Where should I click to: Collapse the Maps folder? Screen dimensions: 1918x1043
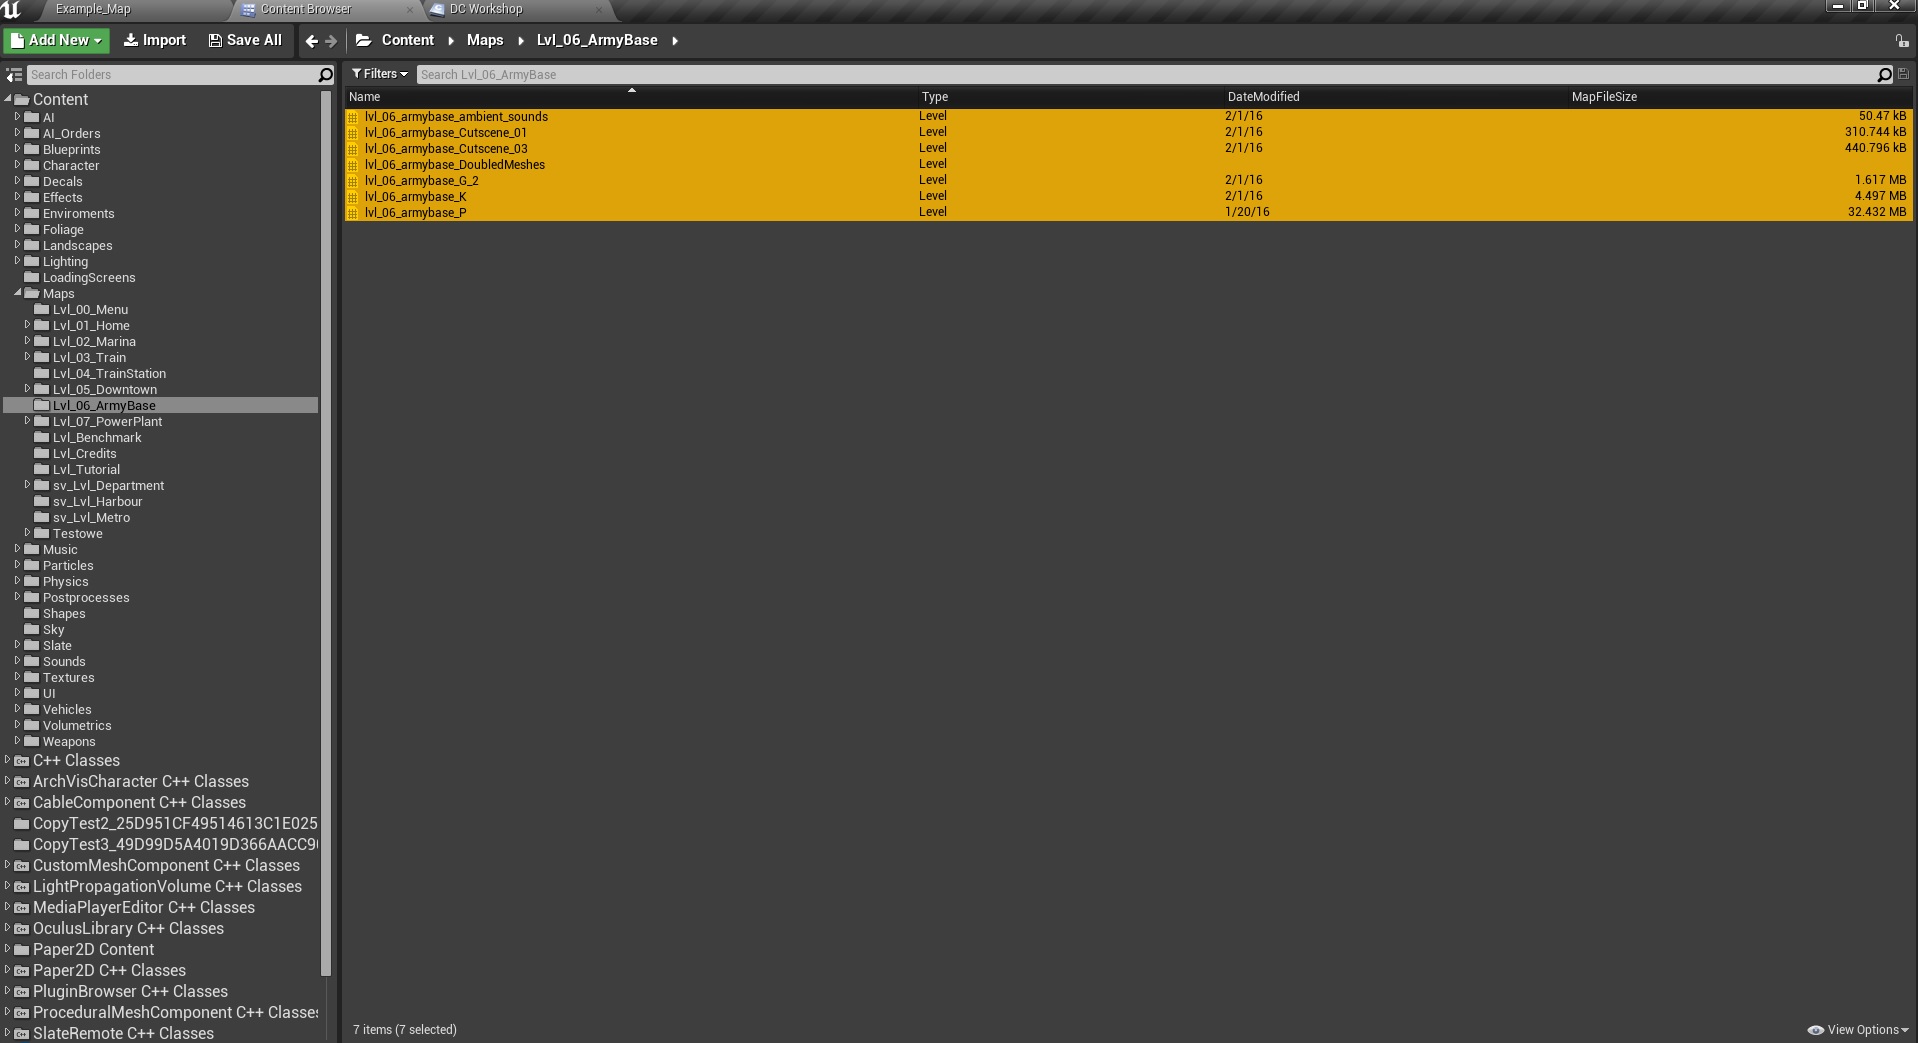18,293
